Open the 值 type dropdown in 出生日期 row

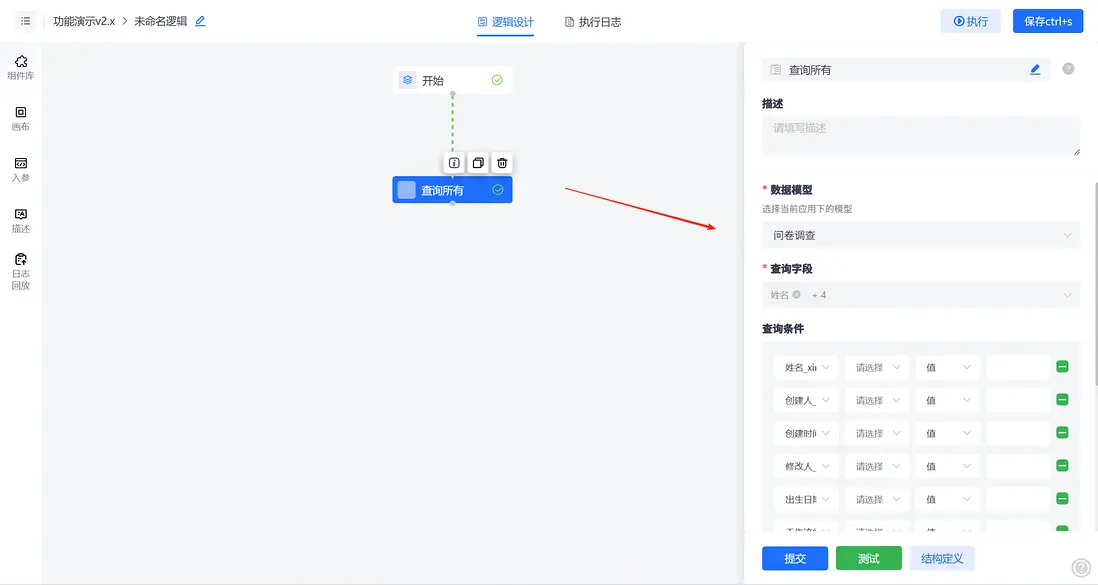(x=947, y=499)
